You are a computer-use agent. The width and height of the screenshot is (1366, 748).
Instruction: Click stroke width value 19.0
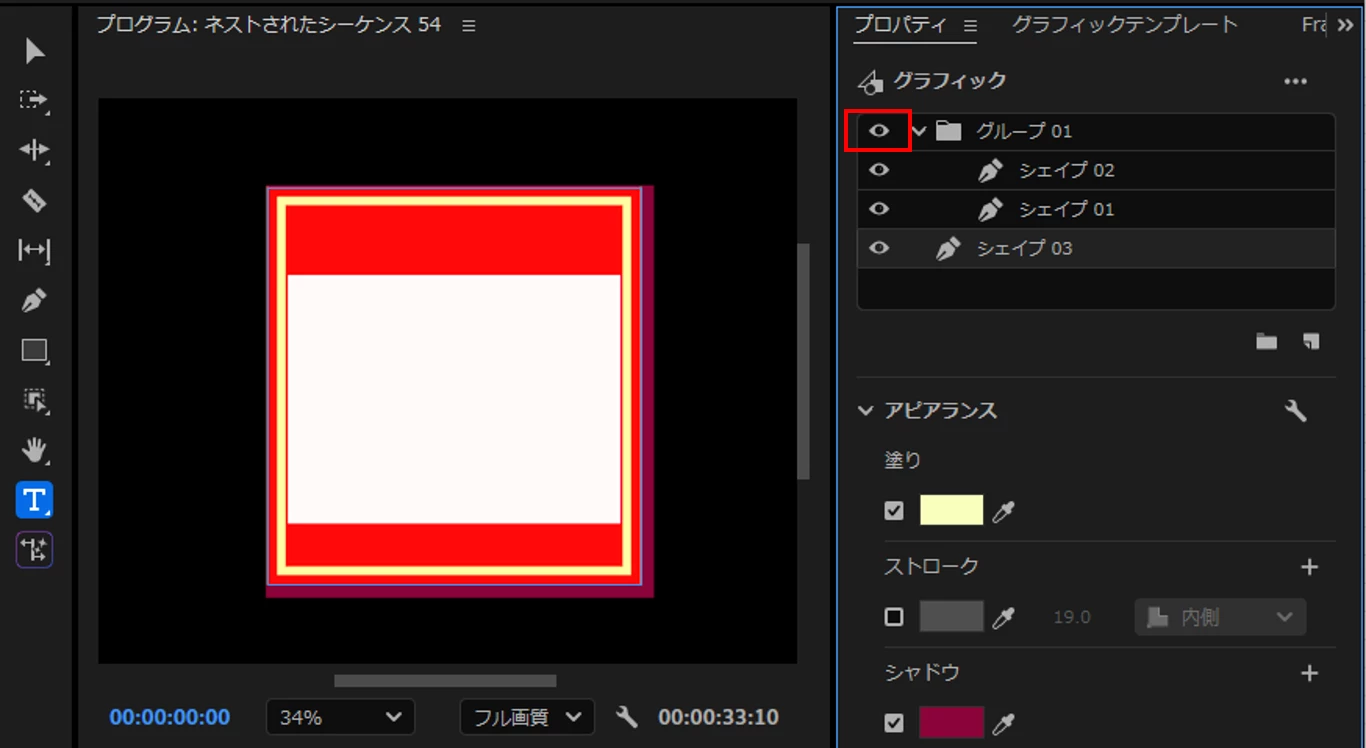(1071, 617)
